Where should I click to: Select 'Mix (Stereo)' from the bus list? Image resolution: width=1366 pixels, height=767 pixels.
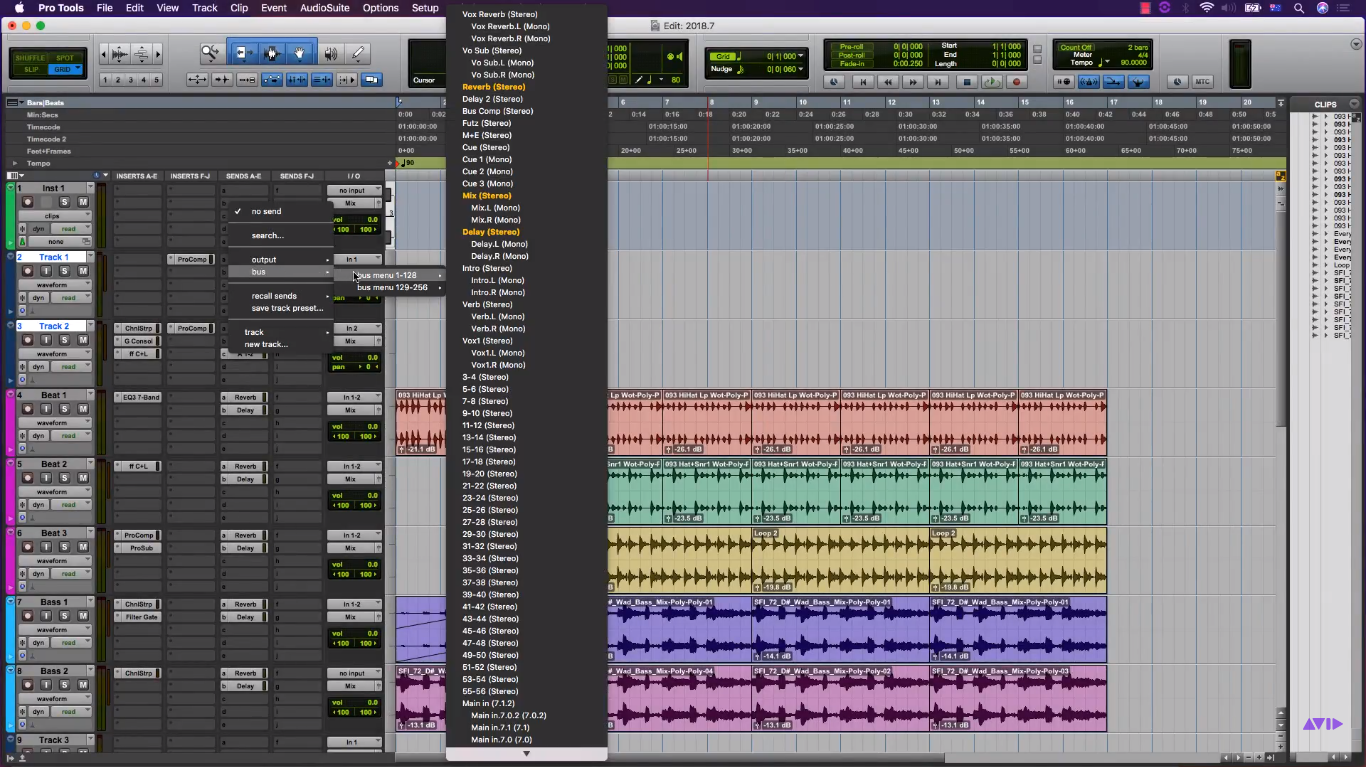point(487,195)
